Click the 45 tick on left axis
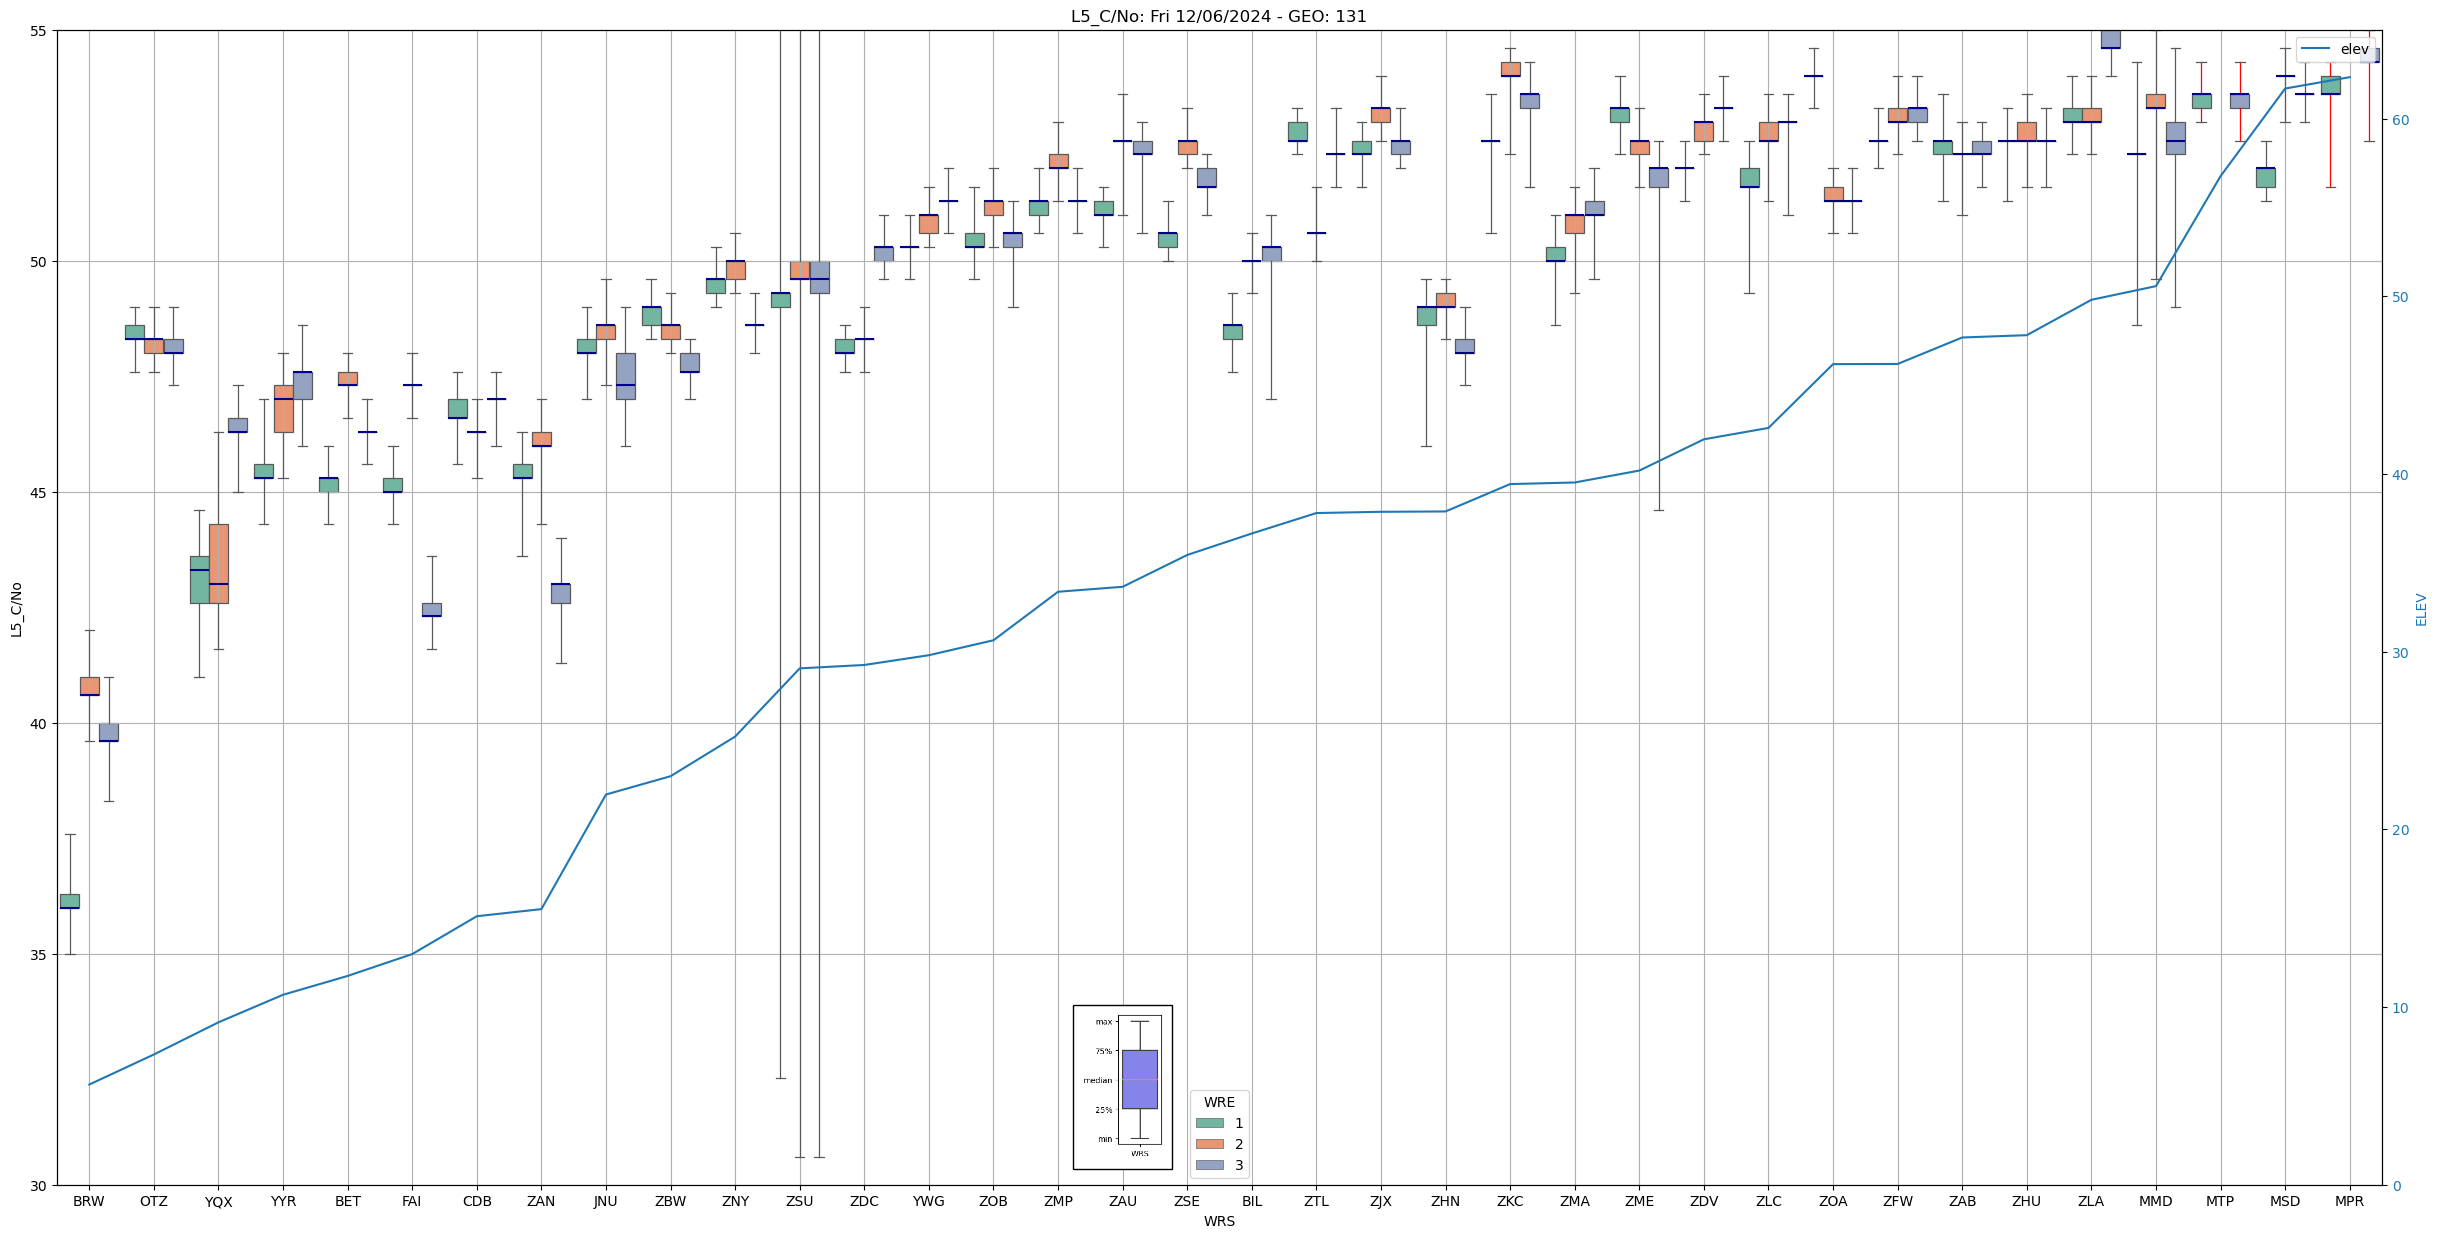Screen dimensions: 2439x1238 40,493
